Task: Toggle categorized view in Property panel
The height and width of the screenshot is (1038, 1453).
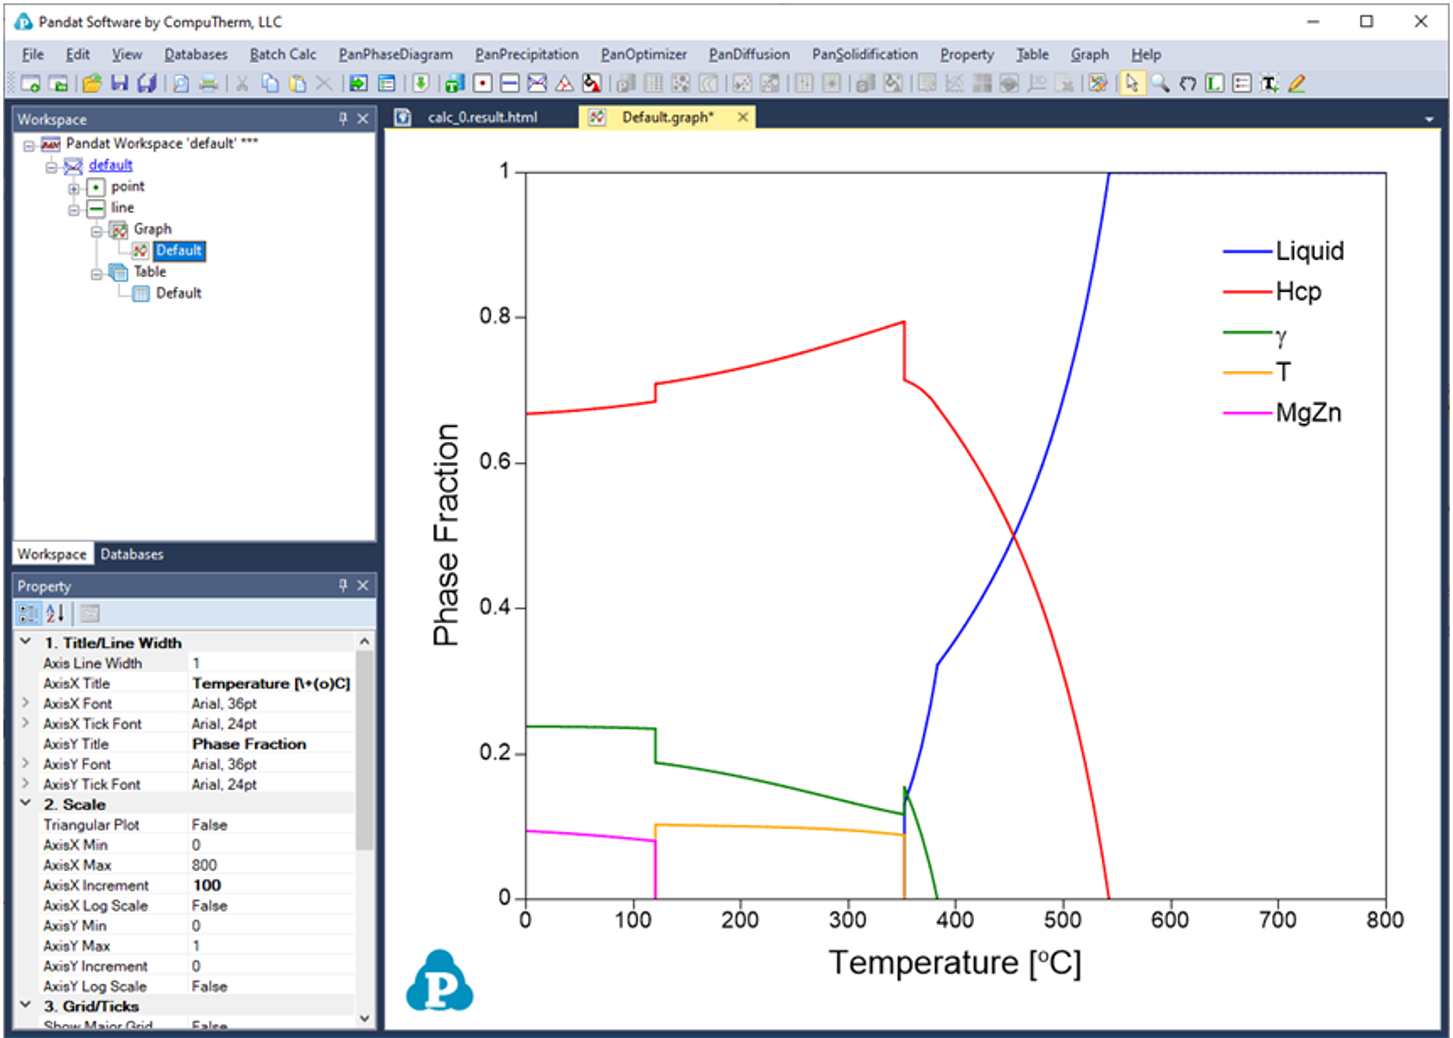Action: point(28,614)
